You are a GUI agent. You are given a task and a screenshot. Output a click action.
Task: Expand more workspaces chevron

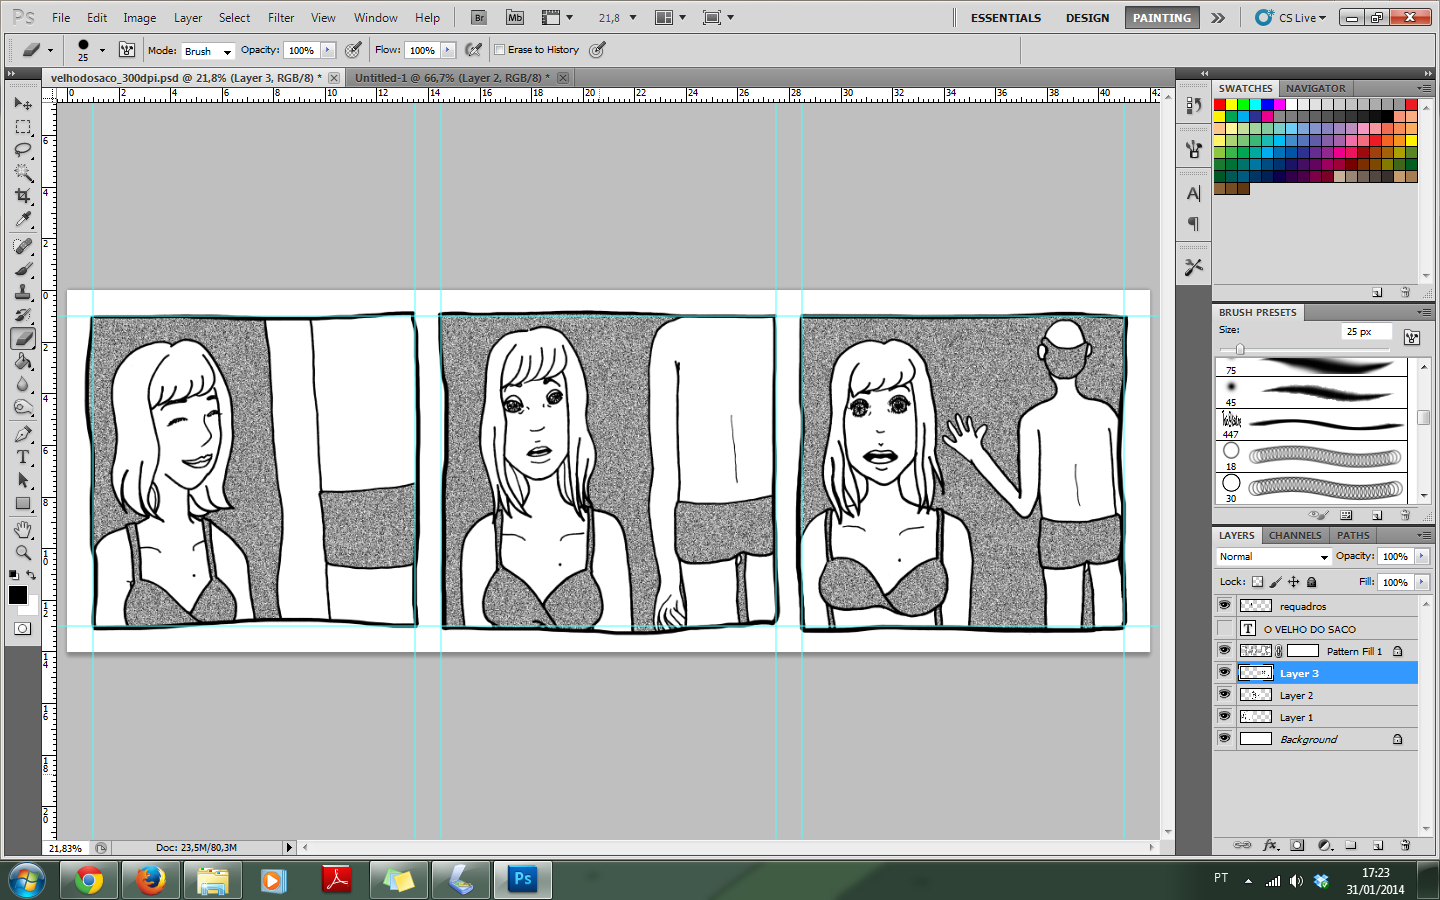(x=1218, y=17)
